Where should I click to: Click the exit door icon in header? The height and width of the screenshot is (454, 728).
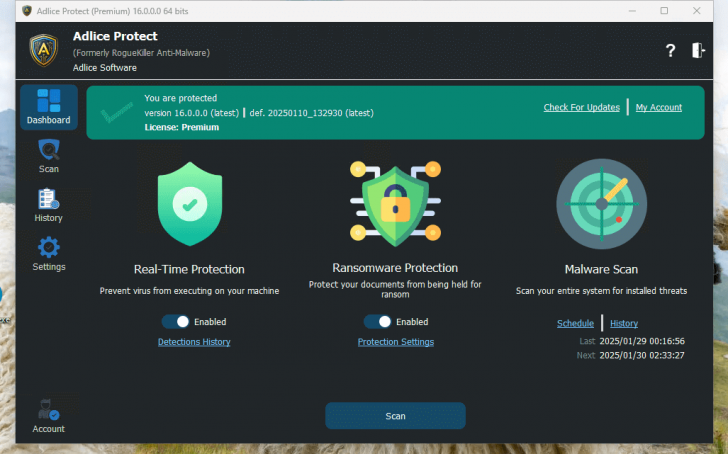click(698, 50)
